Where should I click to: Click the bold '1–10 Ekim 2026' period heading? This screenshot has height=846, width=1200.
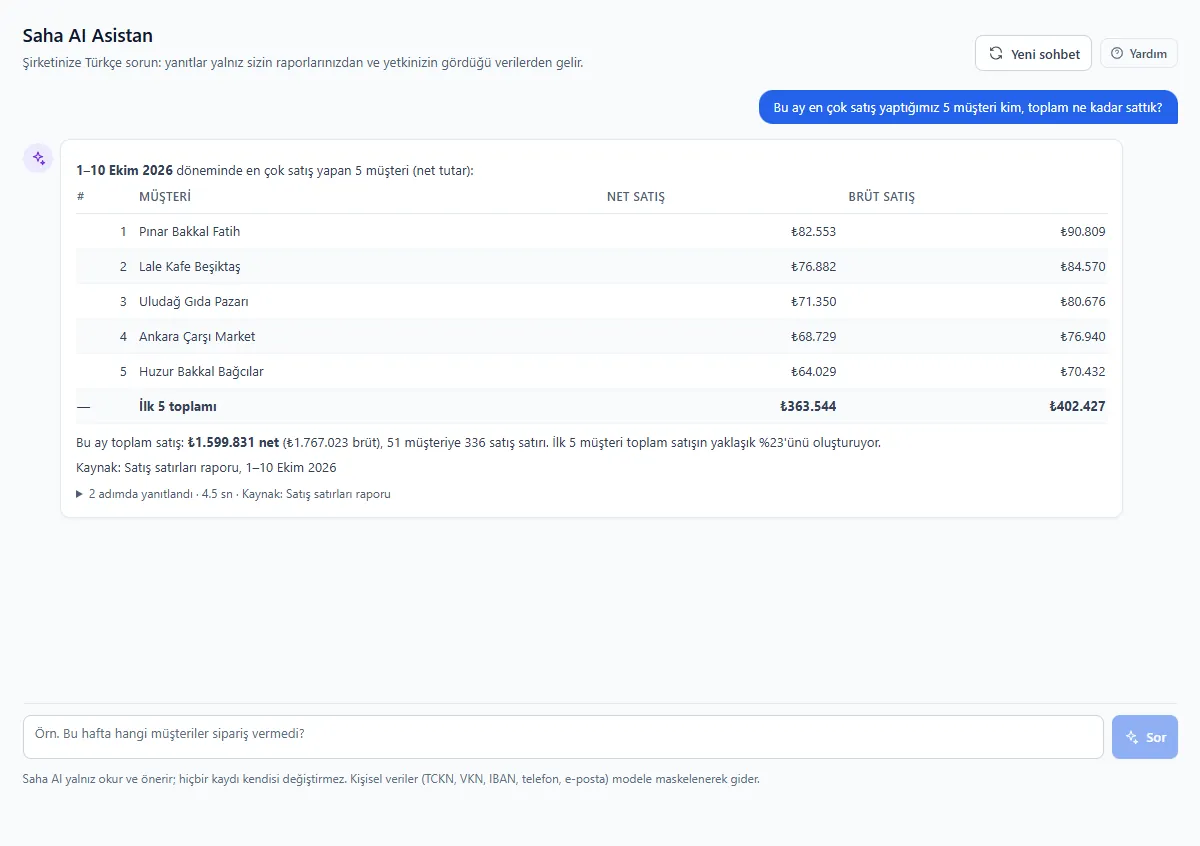[x=124, y=171]
